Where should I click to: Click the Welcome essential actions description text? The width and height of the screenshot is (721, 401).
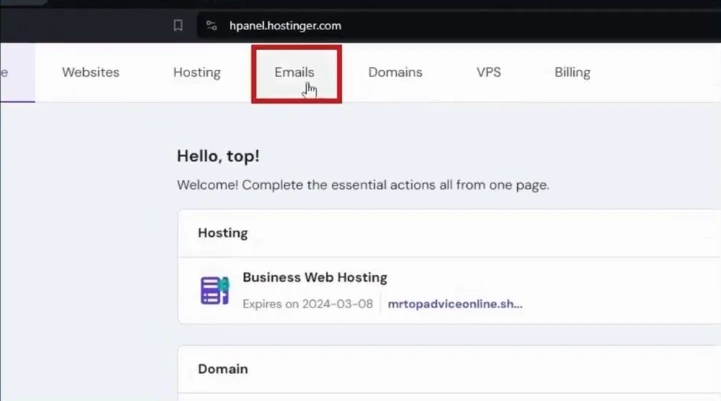[363, 185]
